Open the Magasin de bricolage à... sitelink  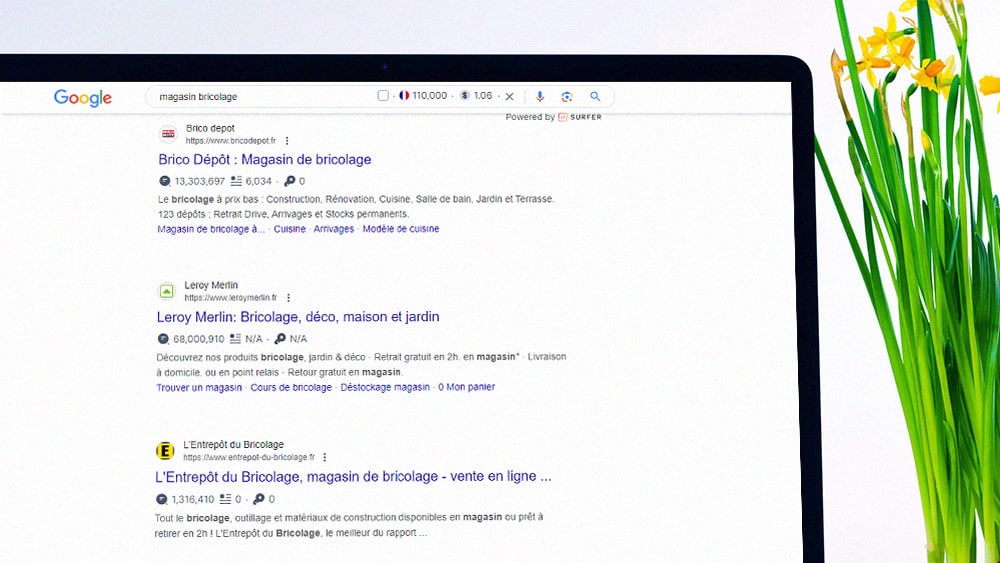click(211, 229)
